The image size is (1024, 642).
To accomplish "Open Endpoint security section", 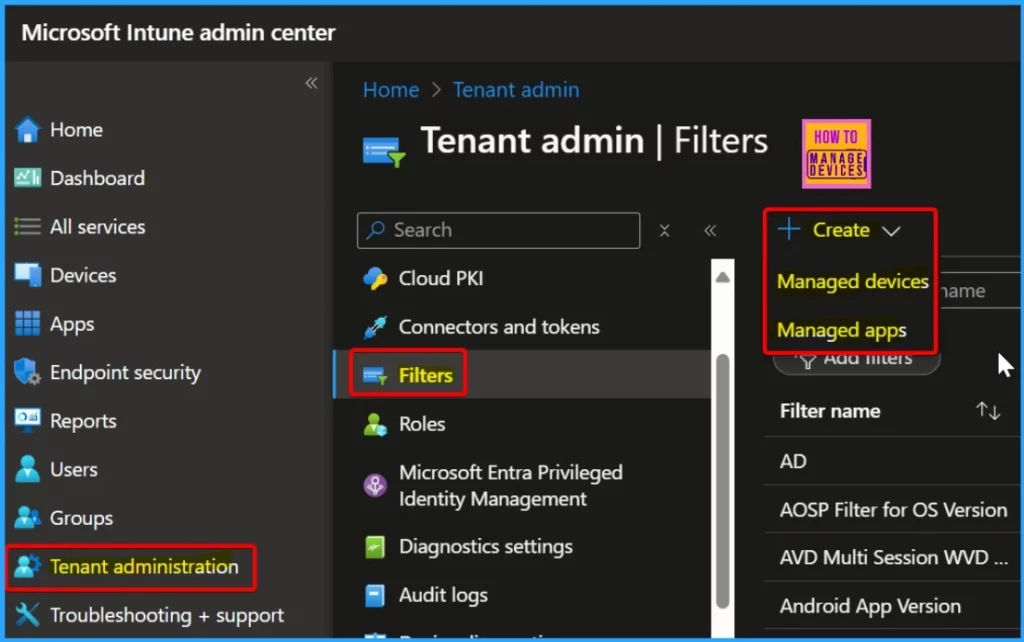I will [125, 372].
